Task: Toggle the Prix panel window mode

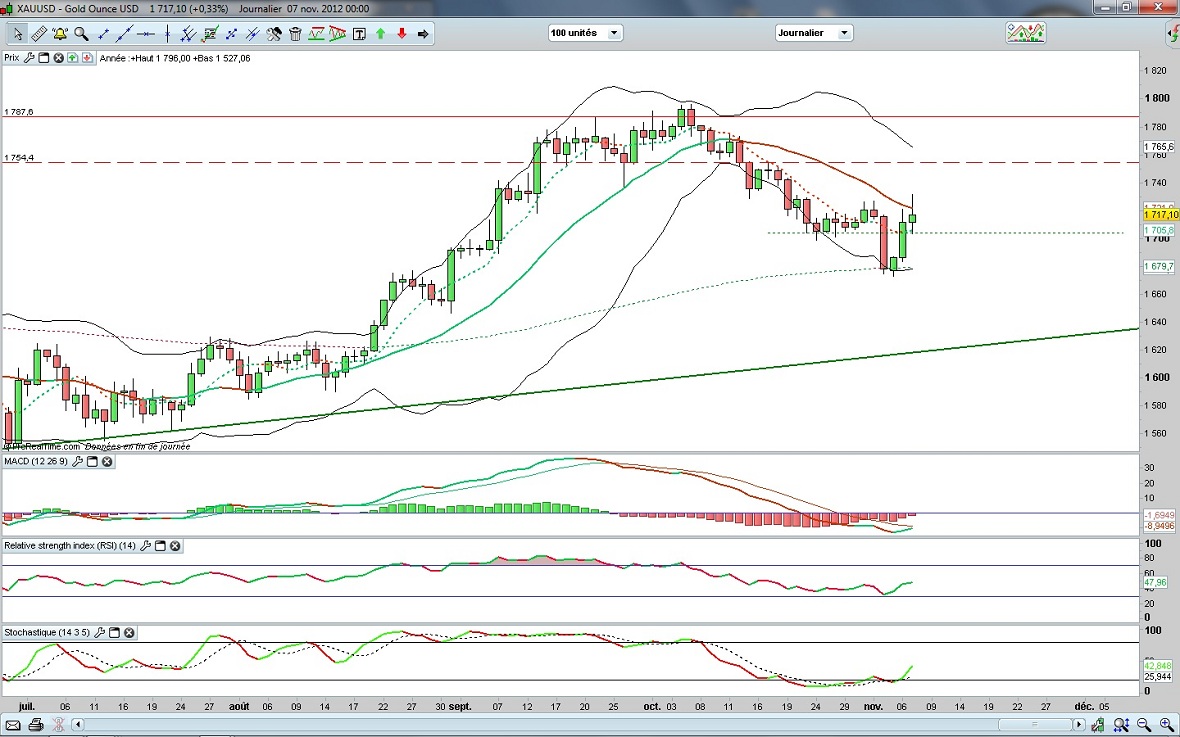Action: point(44,58)
